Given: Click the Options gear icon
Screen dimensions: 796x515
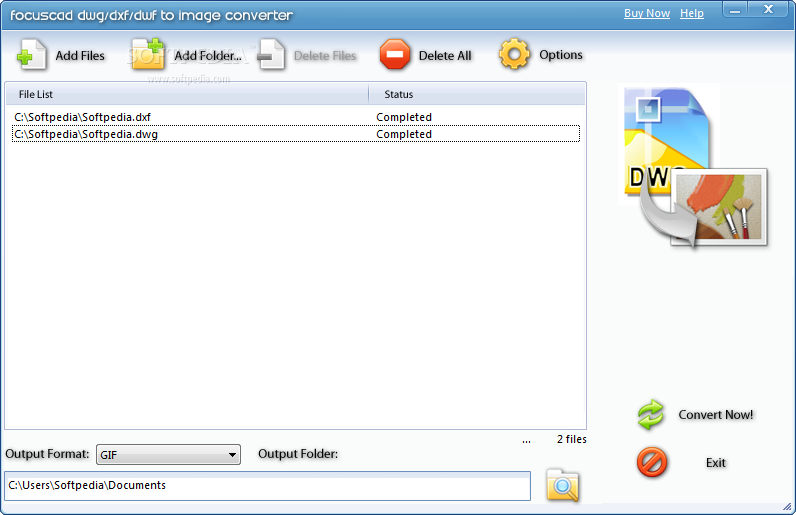Looking at the screenshot, I should point(514,54).
